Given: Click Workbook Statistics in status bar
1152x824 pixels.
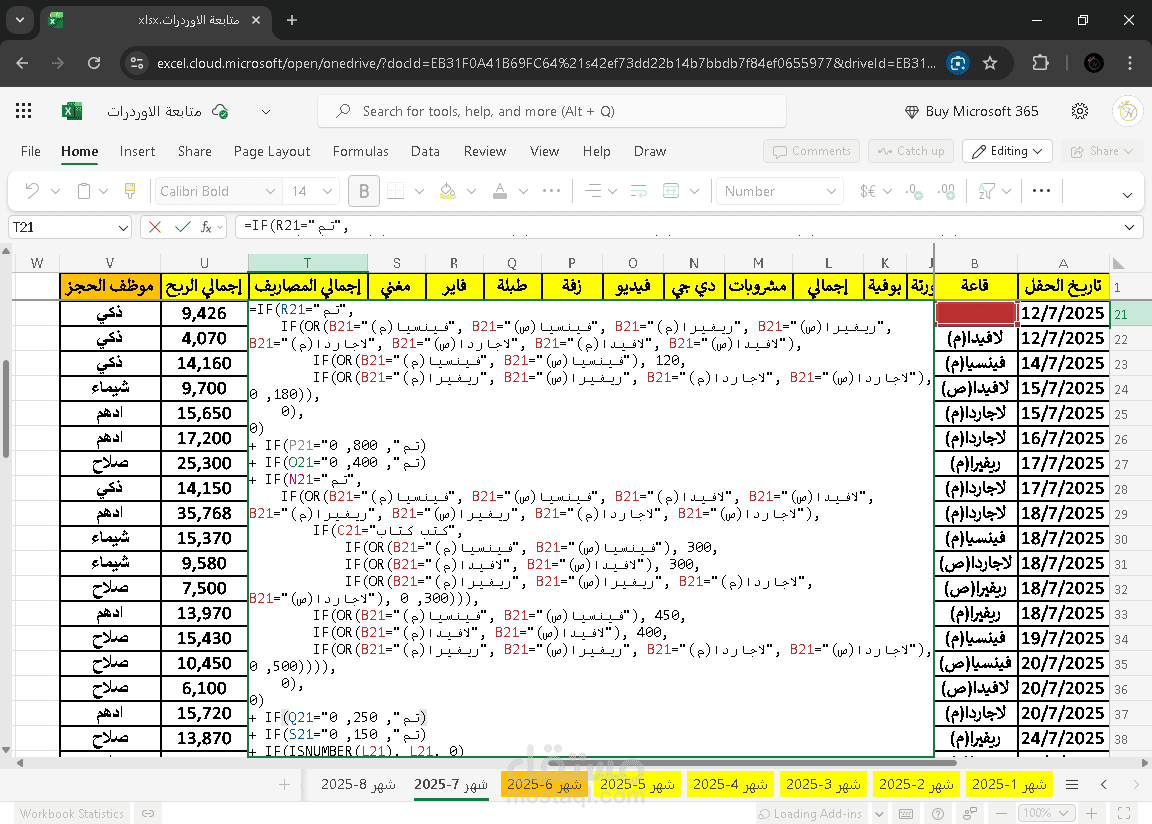Looking at the screenshot, I should [72, 814].
